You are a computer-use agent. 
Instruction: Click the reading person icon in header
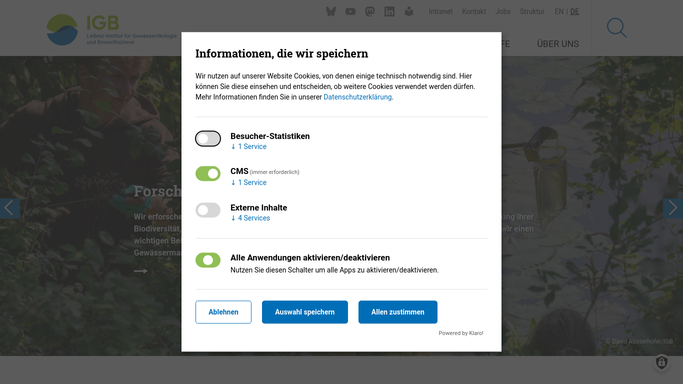pos(409,12)
